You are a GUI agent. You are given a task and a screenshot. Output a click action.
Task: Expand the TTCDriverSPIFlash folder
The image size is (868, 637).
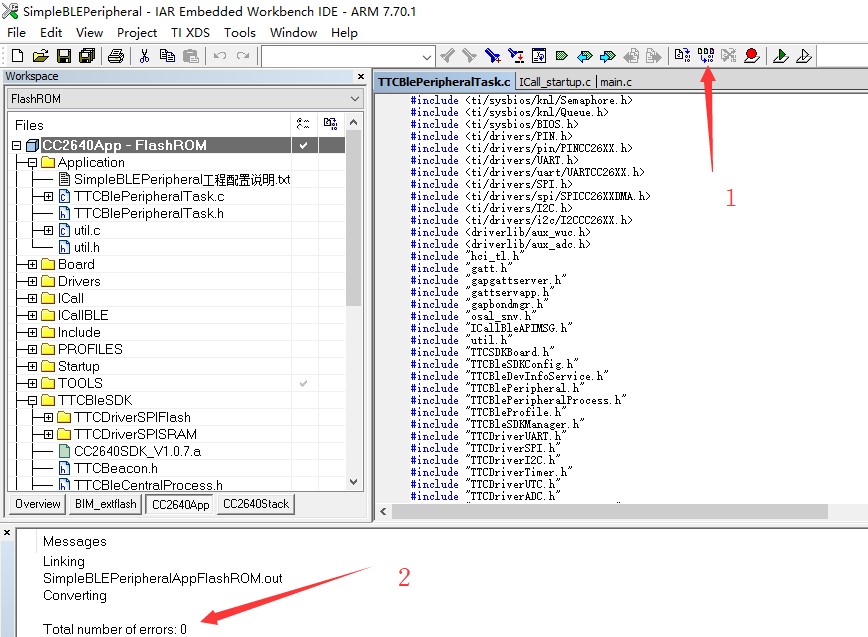click(x=49, y=418)
